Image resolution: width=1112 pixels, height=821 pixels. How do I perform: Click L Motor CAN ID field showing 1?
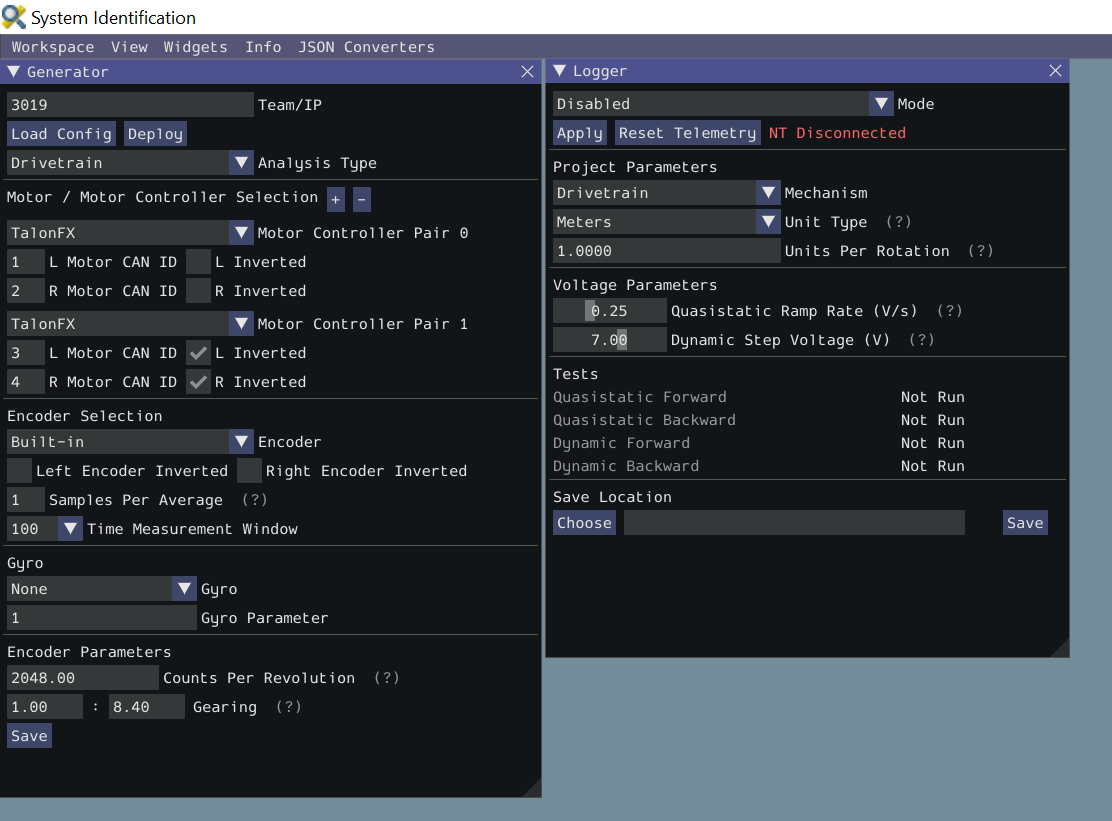(x=26, y=262)
